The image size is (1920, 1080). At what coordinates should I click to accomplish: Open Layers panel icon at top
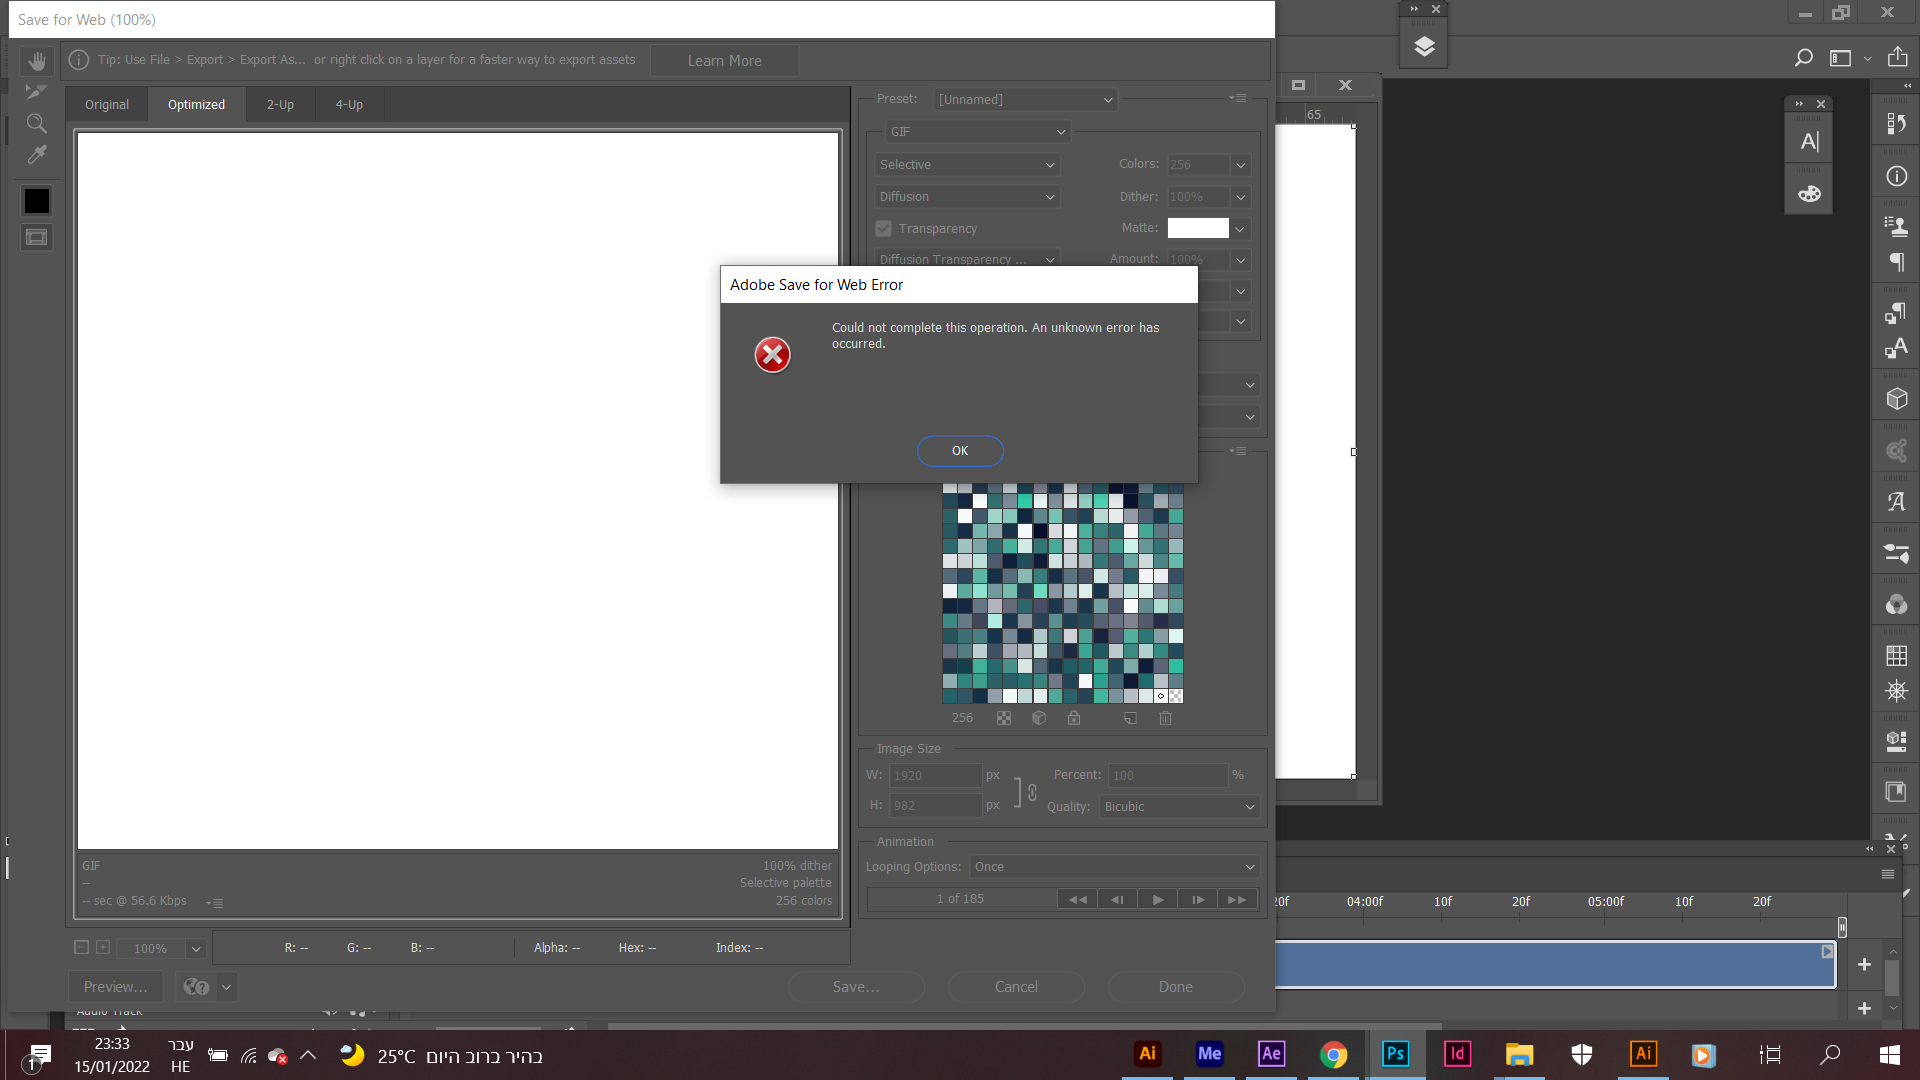click(x=1424, y=47)
